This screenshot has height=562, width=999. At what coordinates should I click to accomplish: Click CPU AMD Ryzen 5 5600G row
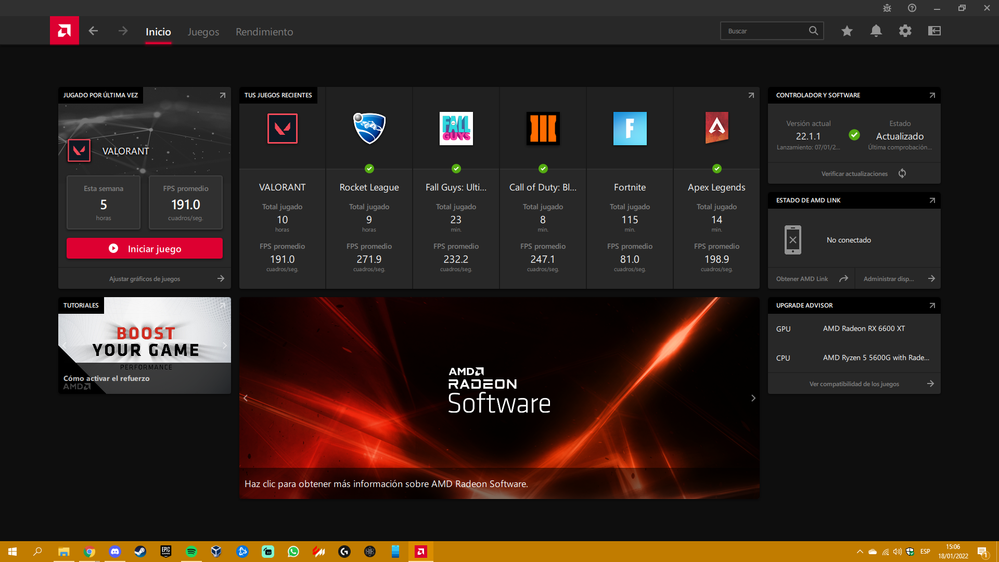854,357
